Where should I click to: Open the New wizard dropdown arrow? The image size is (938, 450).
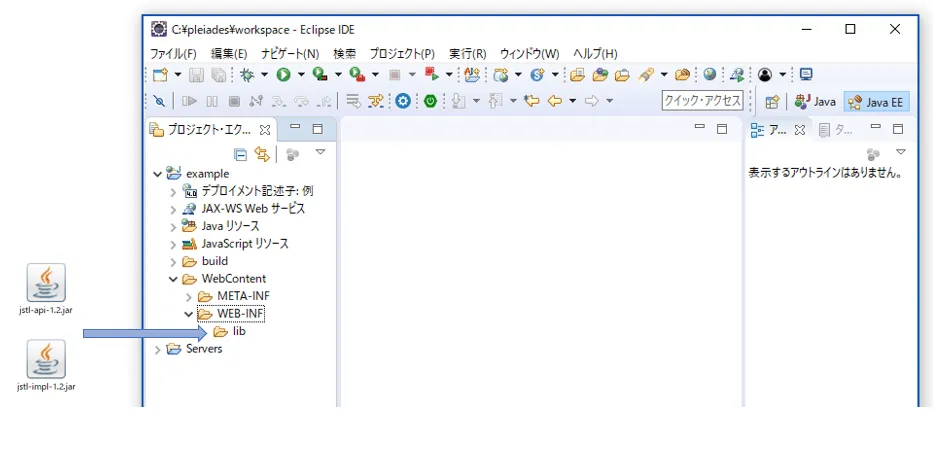178,75
